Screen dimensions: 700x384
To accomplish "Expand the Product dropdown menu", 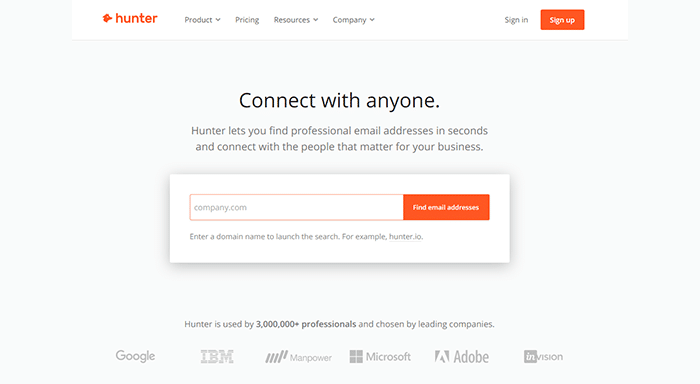I will pos(202,20).
